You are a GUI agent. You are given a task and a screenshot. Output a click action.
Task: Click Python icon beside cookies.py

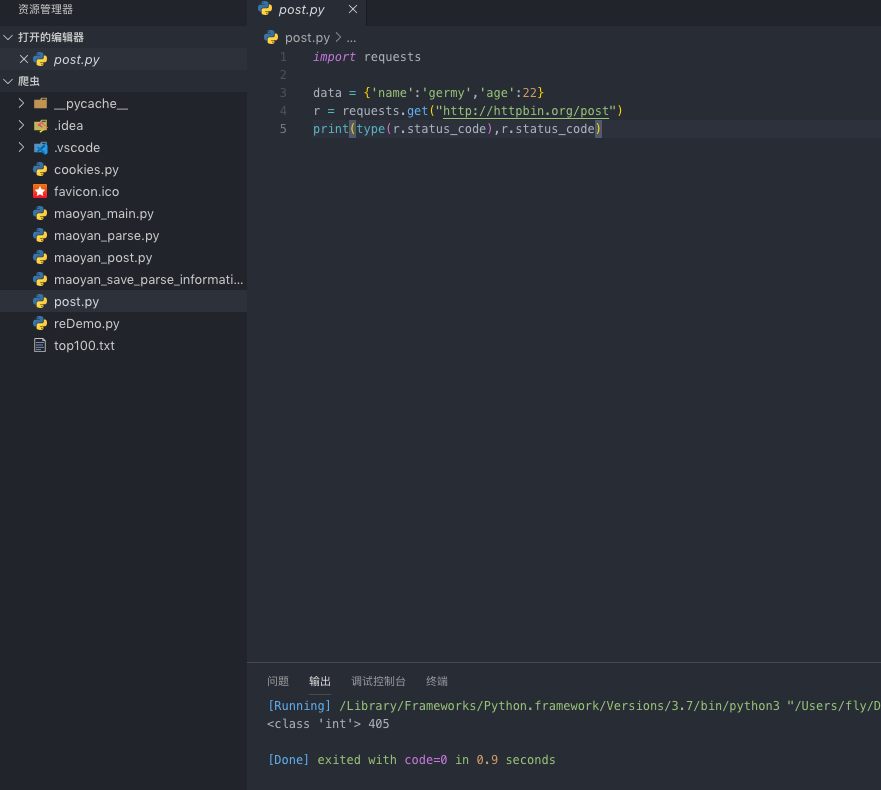[x=40, y=170]
